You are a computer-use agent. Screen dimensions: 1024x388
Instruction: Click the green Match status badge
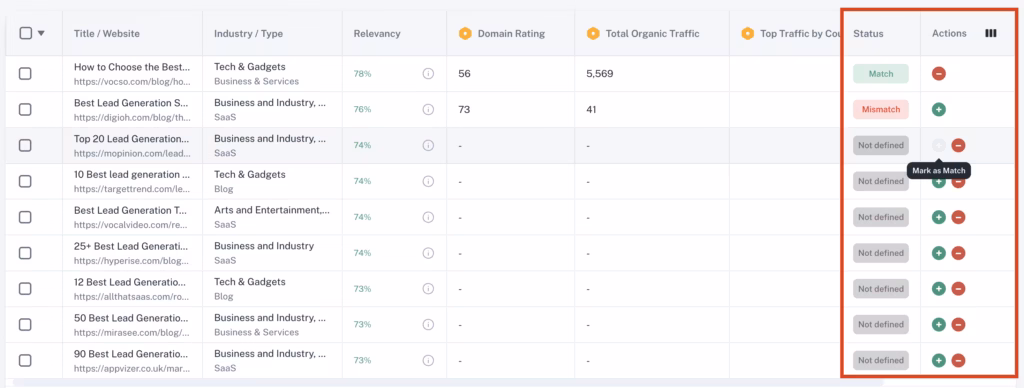click(x=880, y=74)
